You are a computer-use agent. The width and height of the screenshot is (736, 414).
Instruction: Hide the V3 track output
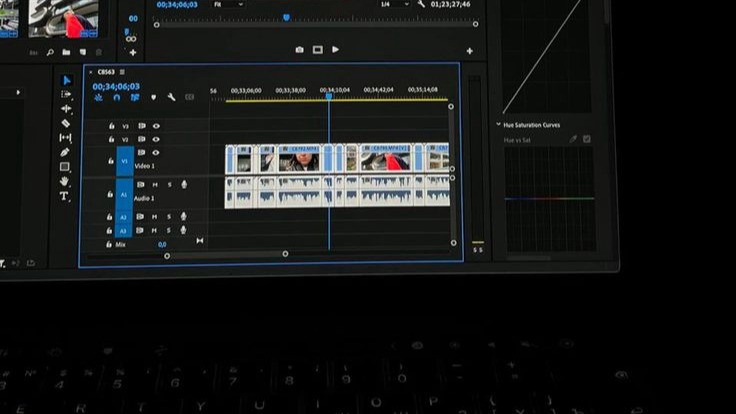tap(156, 126)
